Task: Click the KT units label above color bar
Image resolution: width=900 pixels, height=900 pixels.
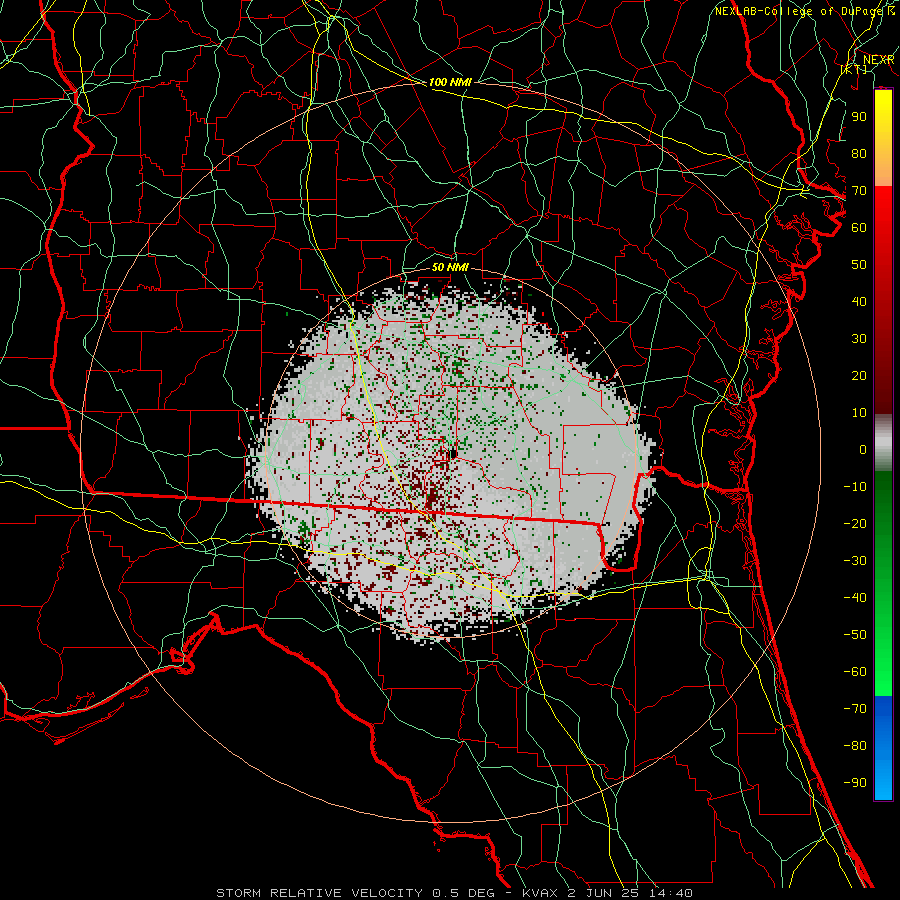Action: [854, 69]
